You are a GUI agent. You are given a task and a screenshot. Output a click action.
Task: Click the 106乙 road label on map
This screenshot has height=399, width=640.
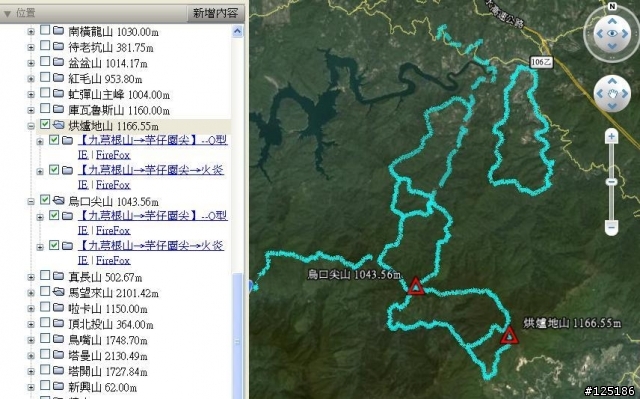(541, 62)
